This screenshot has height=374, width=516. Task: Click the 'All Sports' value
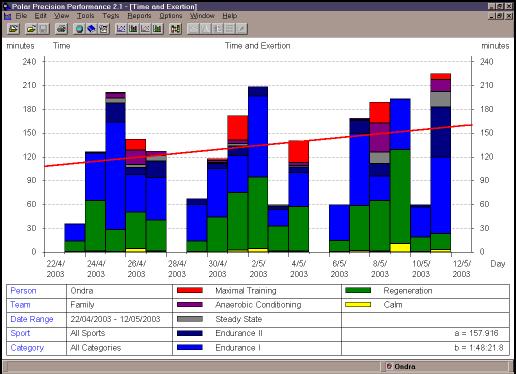(x=88, y=333)
